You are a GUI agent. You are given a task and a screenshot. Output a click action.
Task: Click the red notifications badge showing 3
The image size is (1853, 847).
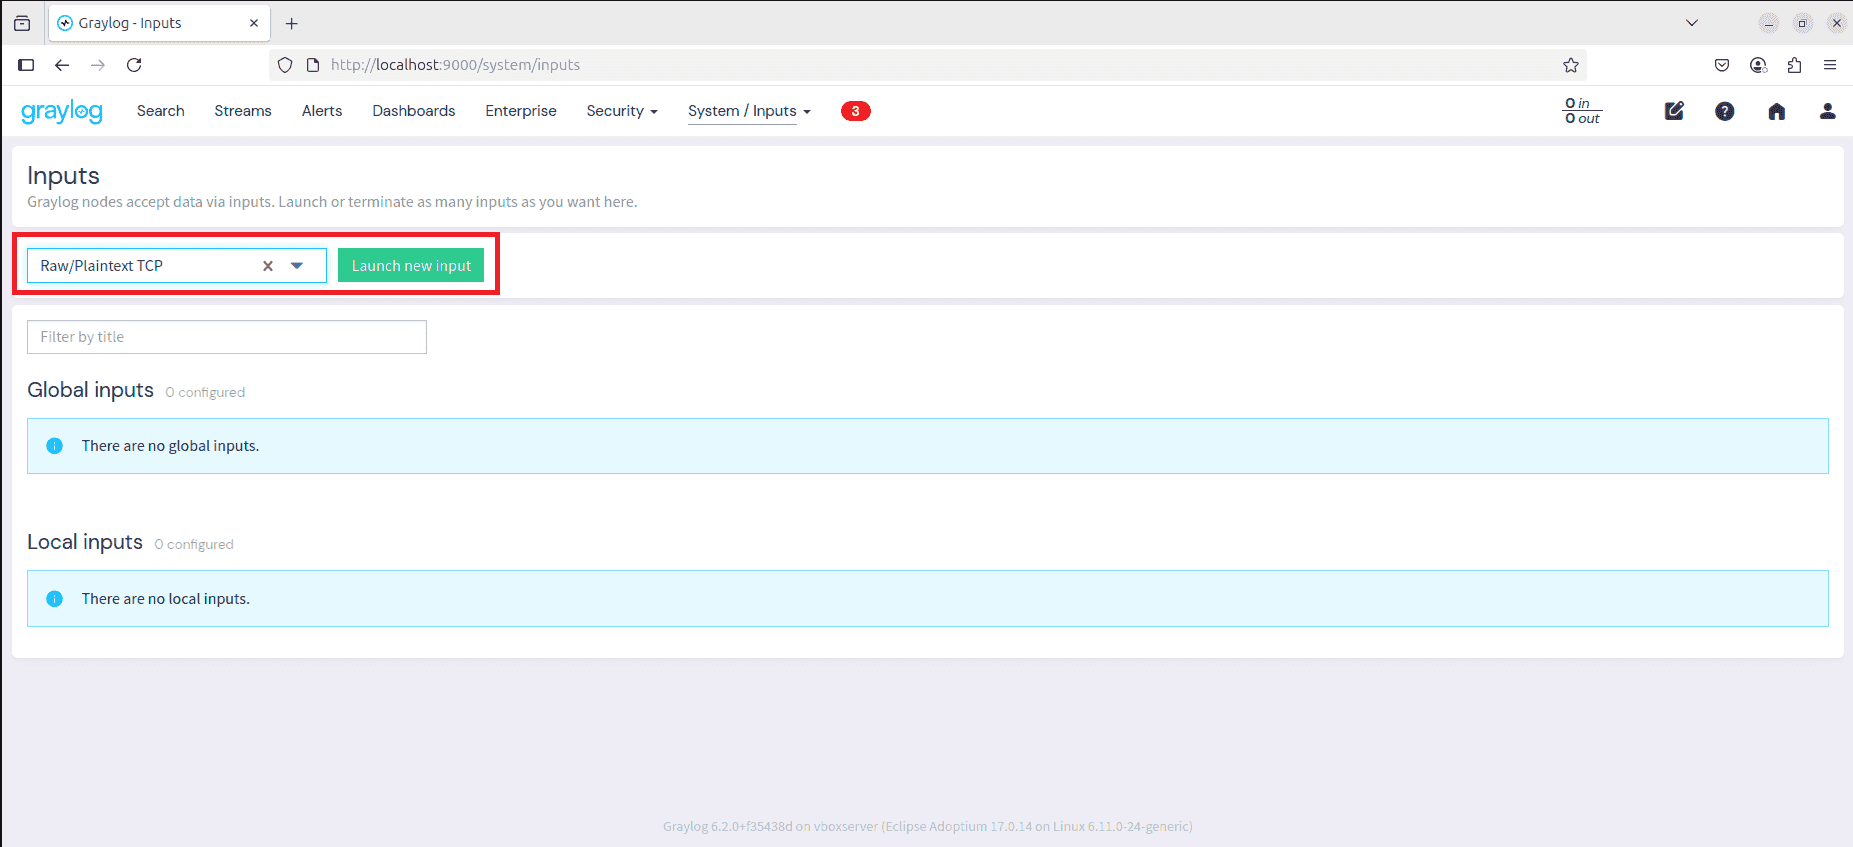(855, 111)
